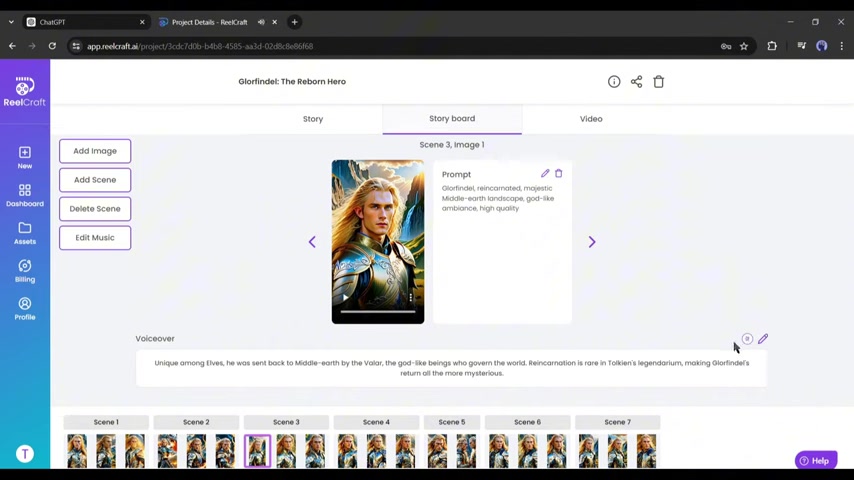Select the Scene 1 header

pos(106,422)
